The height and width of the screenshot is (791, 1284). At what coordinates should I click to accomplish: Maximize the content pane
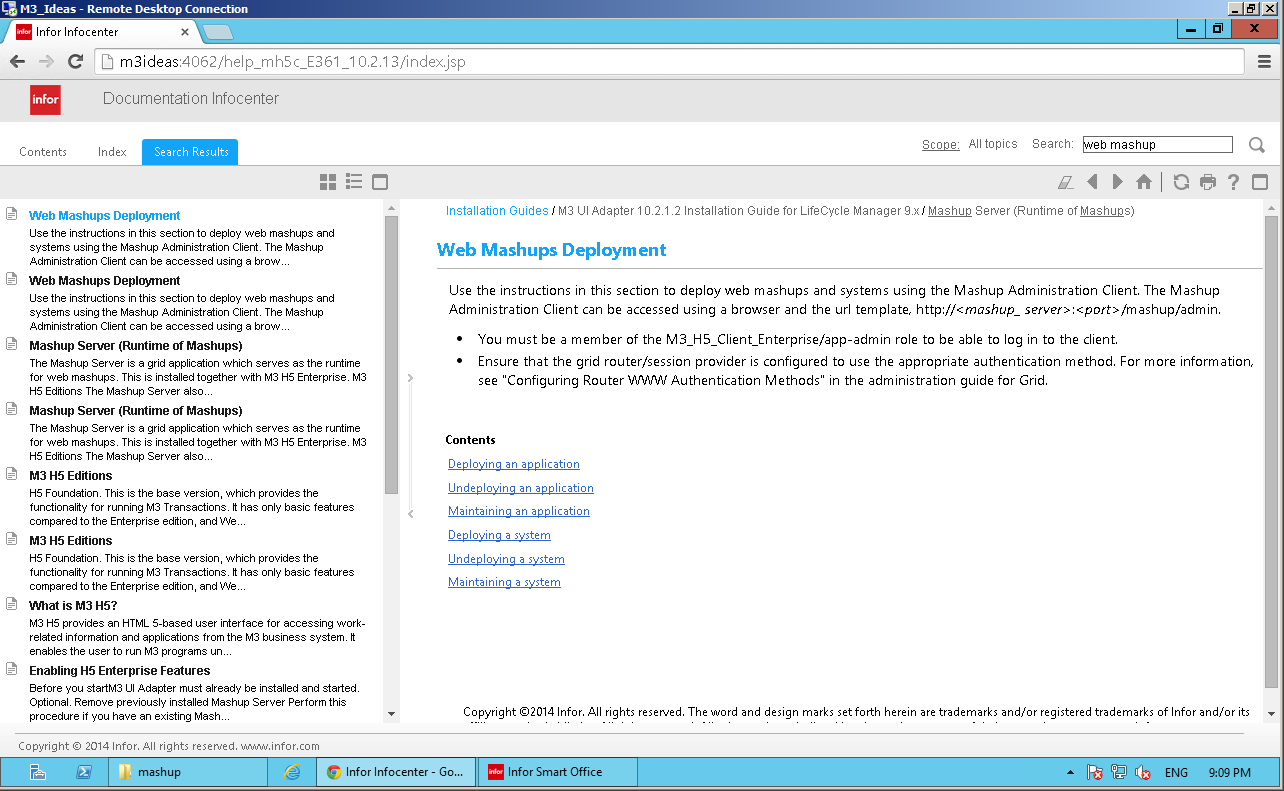[x=1260, y=182]
